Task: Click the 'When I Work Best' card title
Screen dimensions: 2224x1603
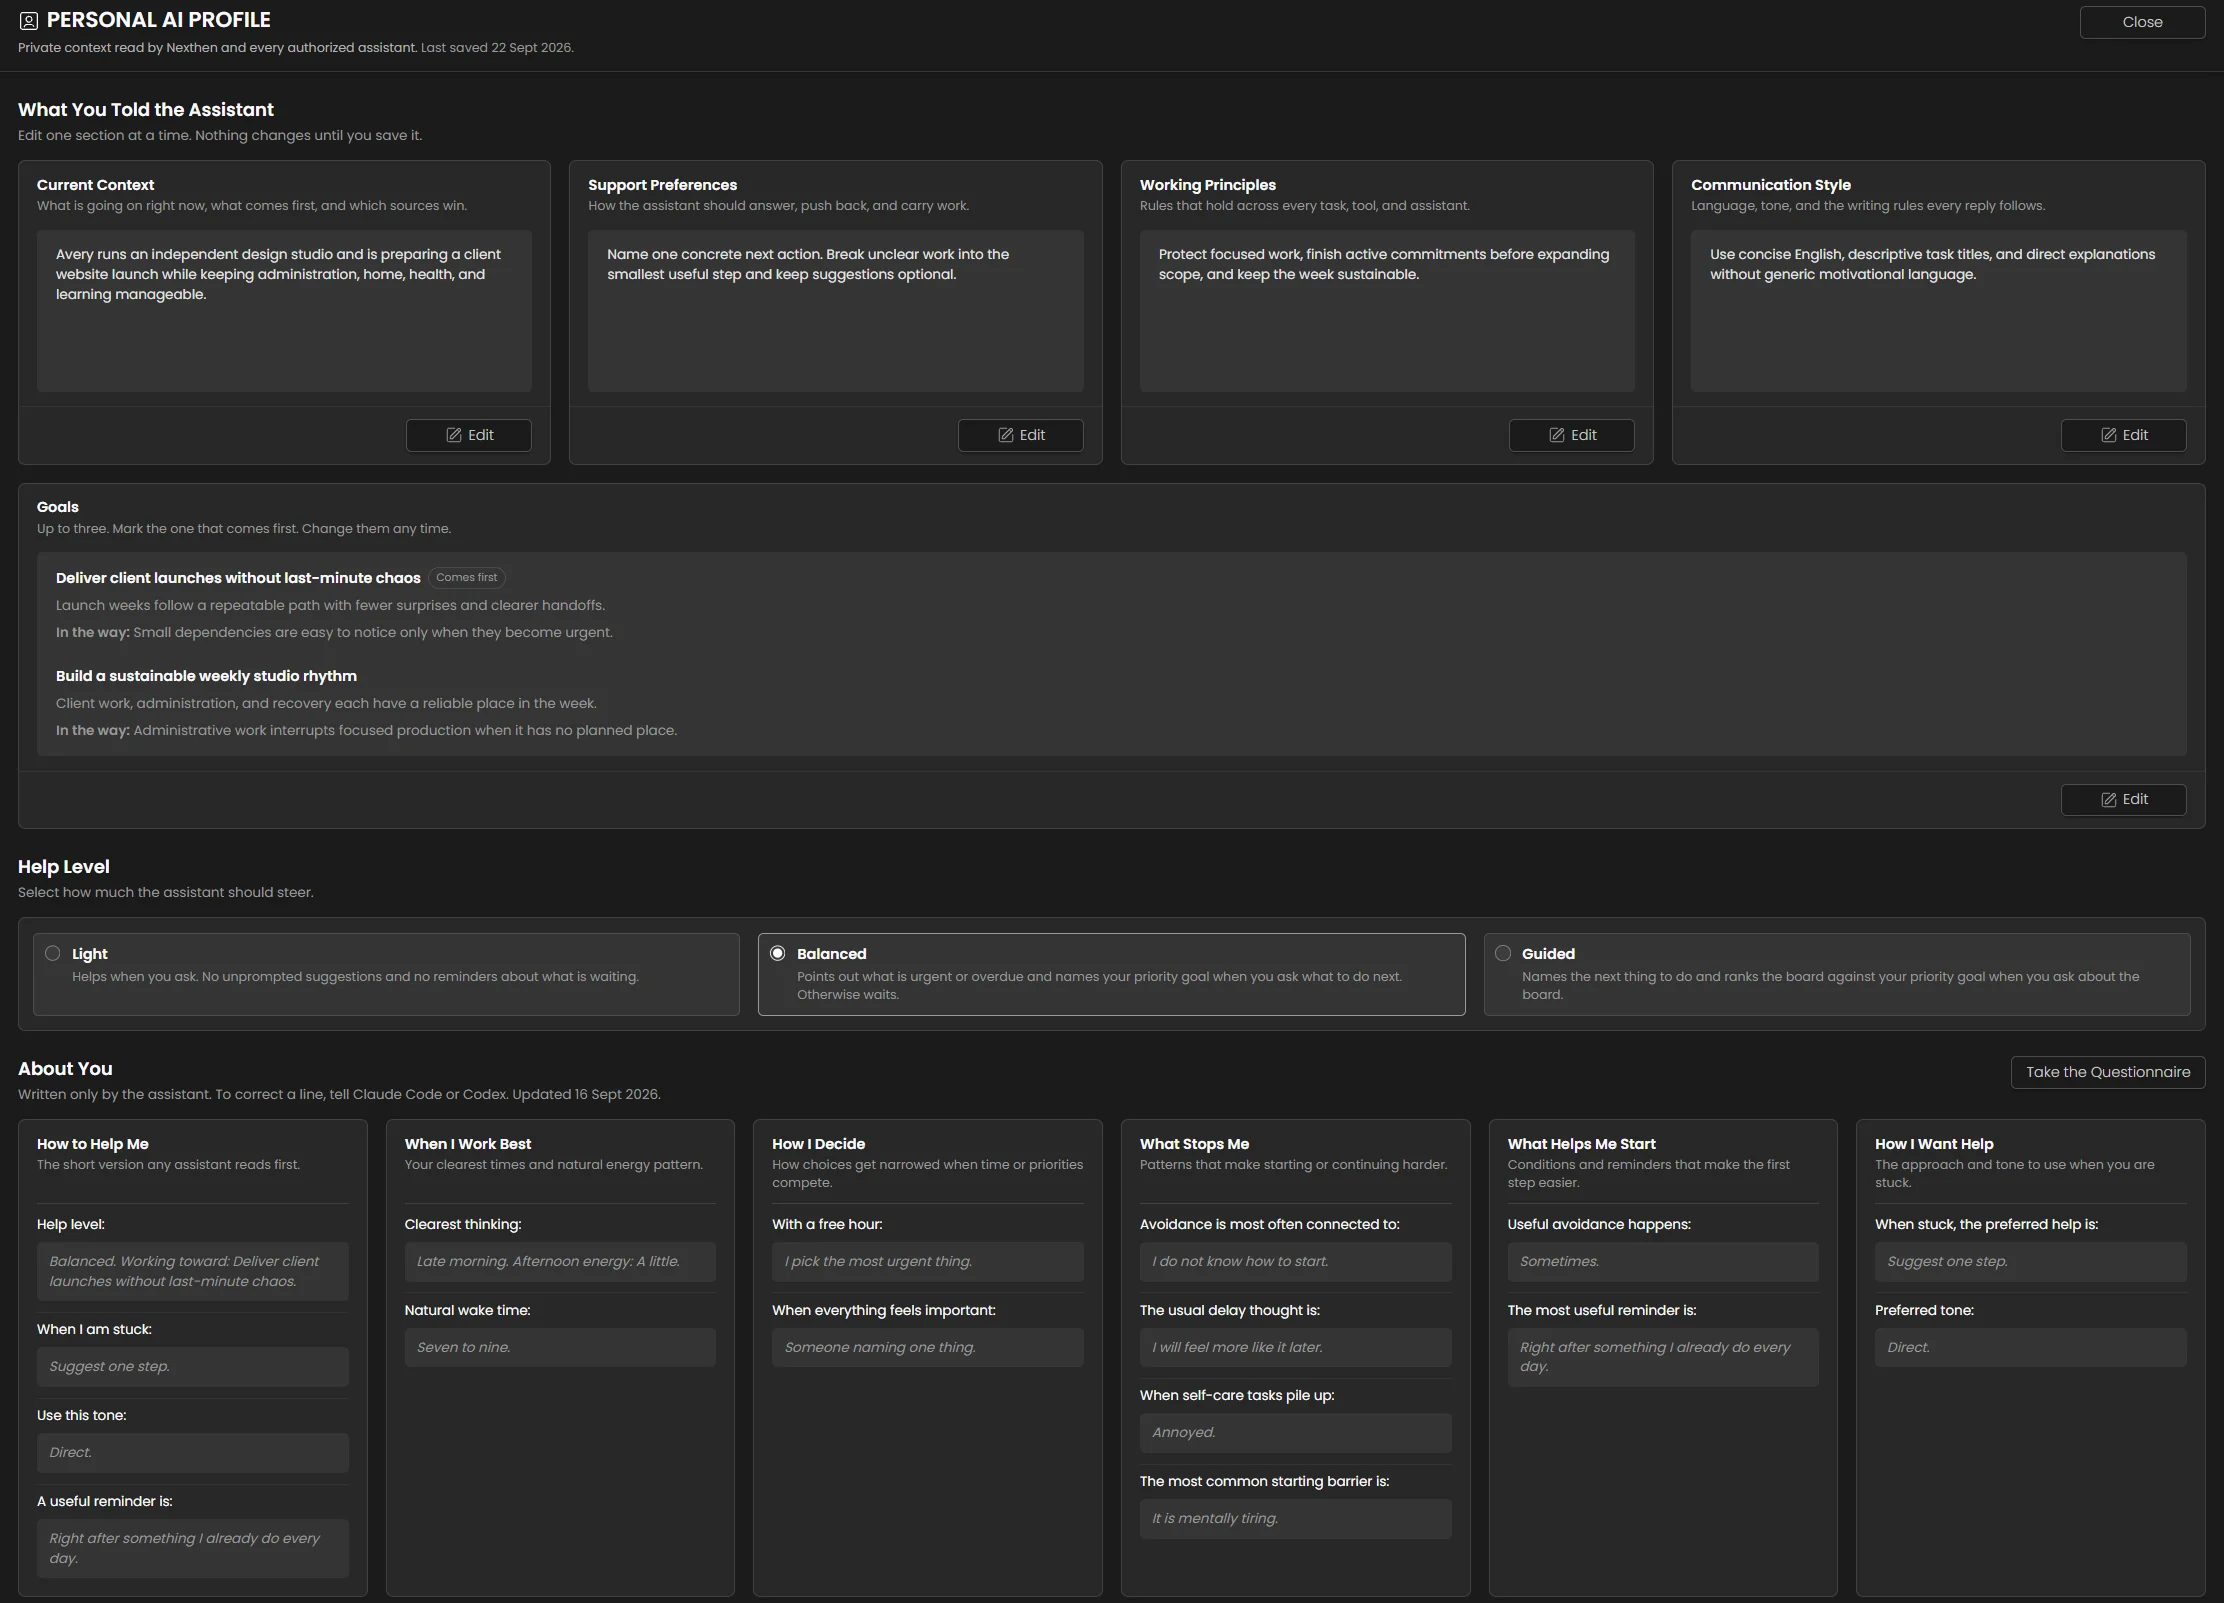Action: [x=467, y=1144]
